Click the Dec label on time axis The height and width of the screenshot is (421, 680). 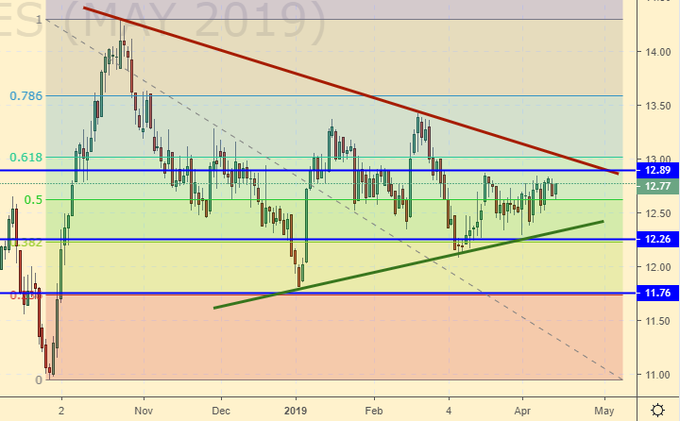coord(221,410)
